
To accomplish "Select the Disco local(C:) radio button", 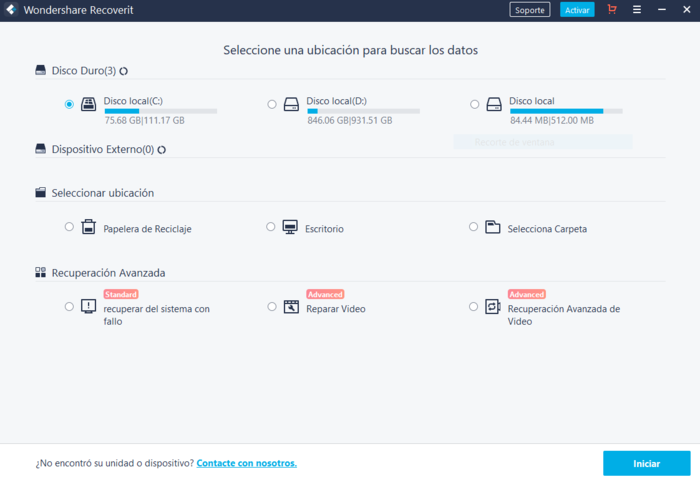I will 69,104.
